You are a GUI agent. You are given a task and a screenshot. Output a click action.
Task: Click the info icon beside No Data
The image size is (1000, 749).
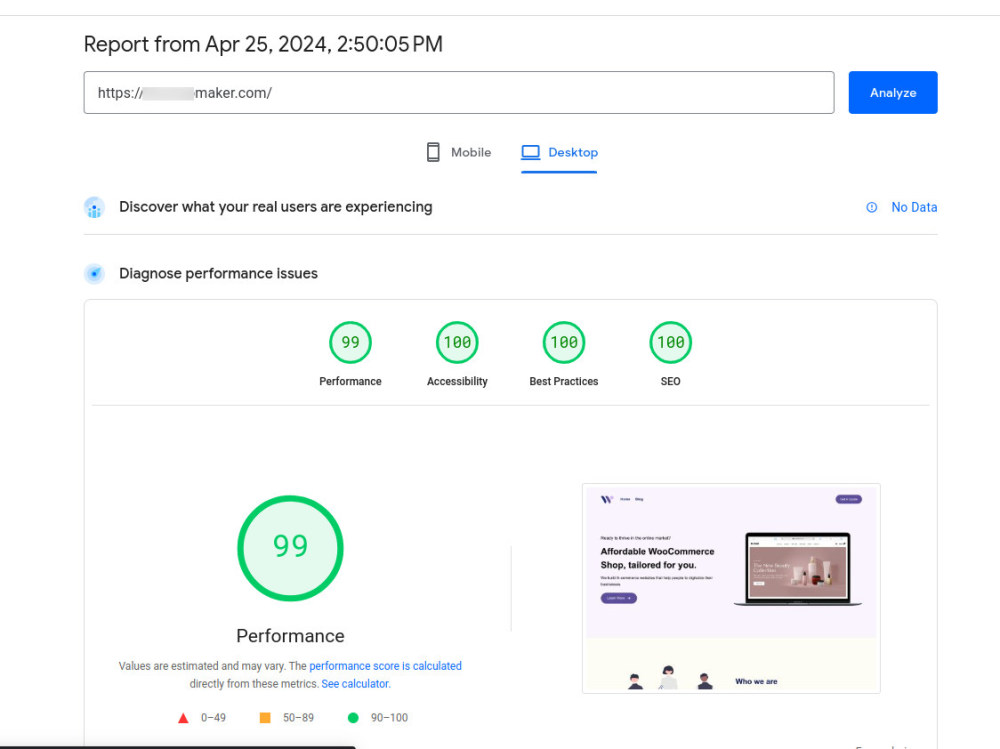[871, 207]
